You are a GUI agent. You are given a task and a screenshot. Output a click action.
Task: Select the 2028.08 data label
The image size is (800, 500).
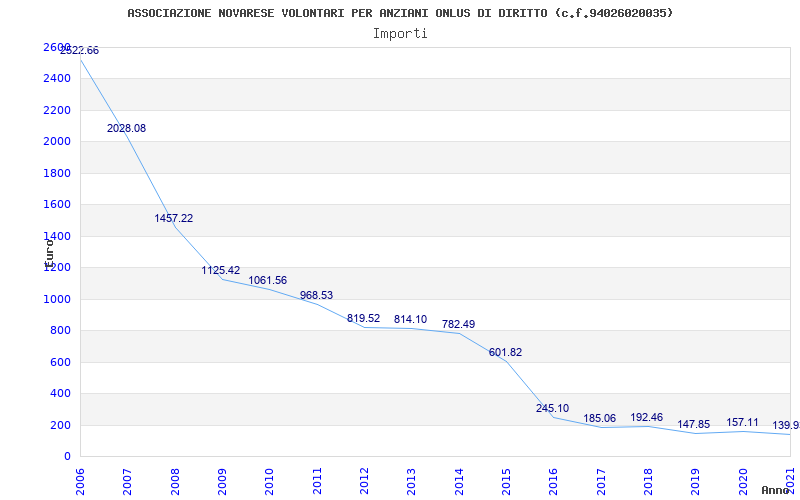point(127,129)
